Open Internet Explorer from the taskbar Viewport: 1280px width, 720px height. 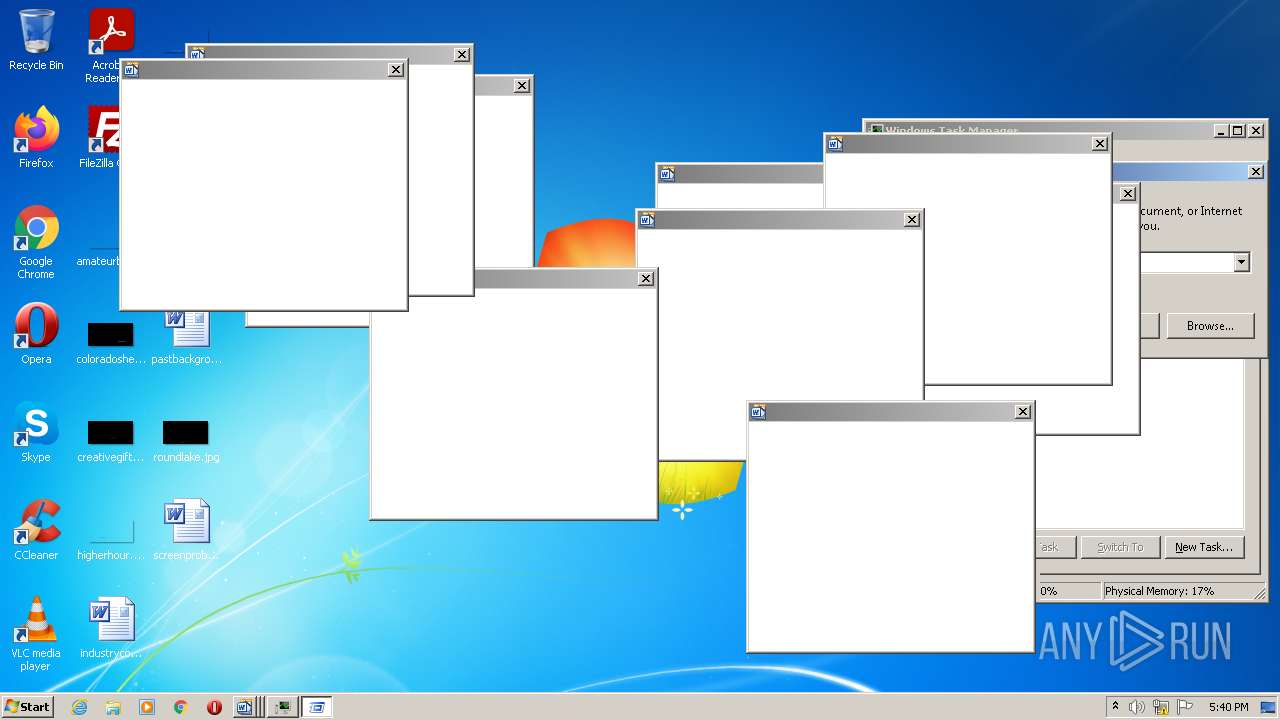[79, 707]
